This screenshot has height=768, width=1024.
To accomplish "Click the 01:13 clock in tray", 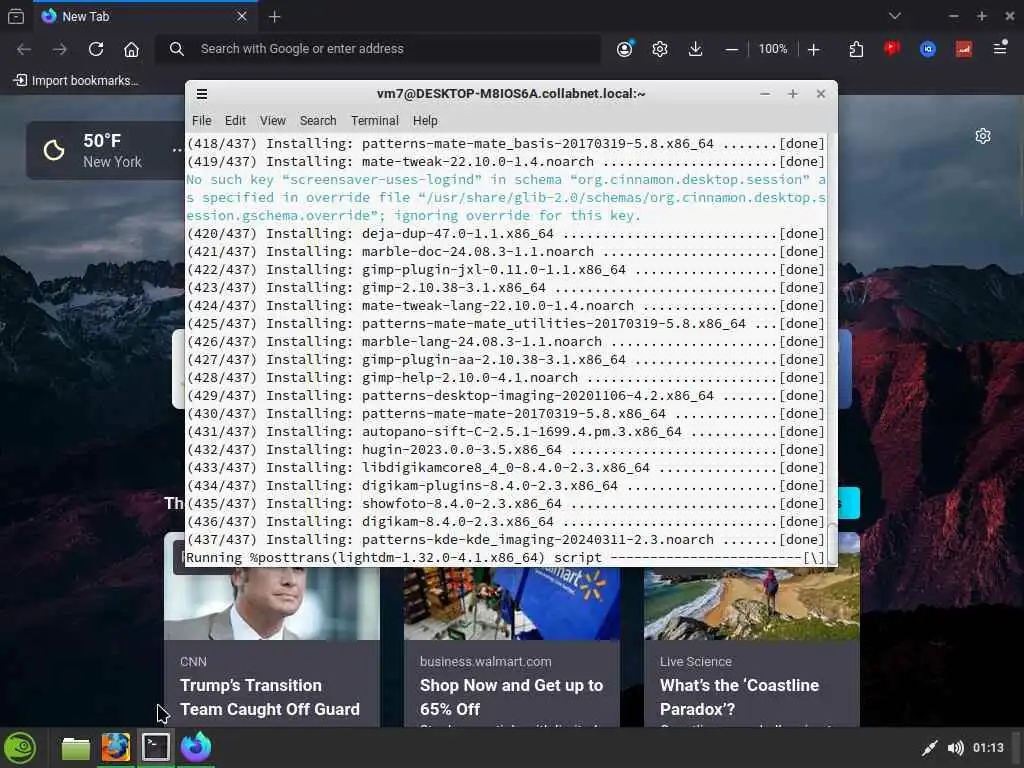I will [x=988, y=748].
